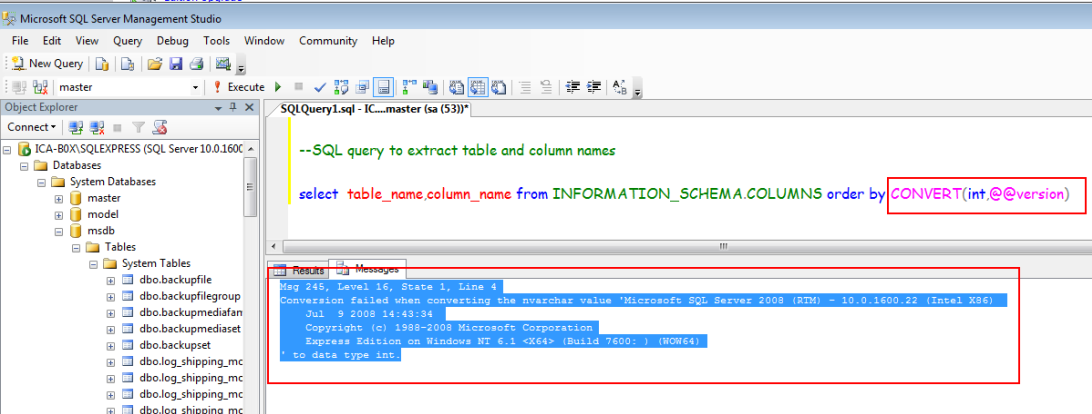
Task: Switch to the Messages tab
Action: coord(368,268)
